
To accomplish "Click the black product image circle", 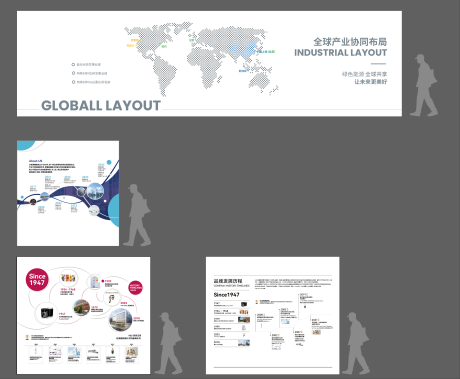I will pos(47,313).
